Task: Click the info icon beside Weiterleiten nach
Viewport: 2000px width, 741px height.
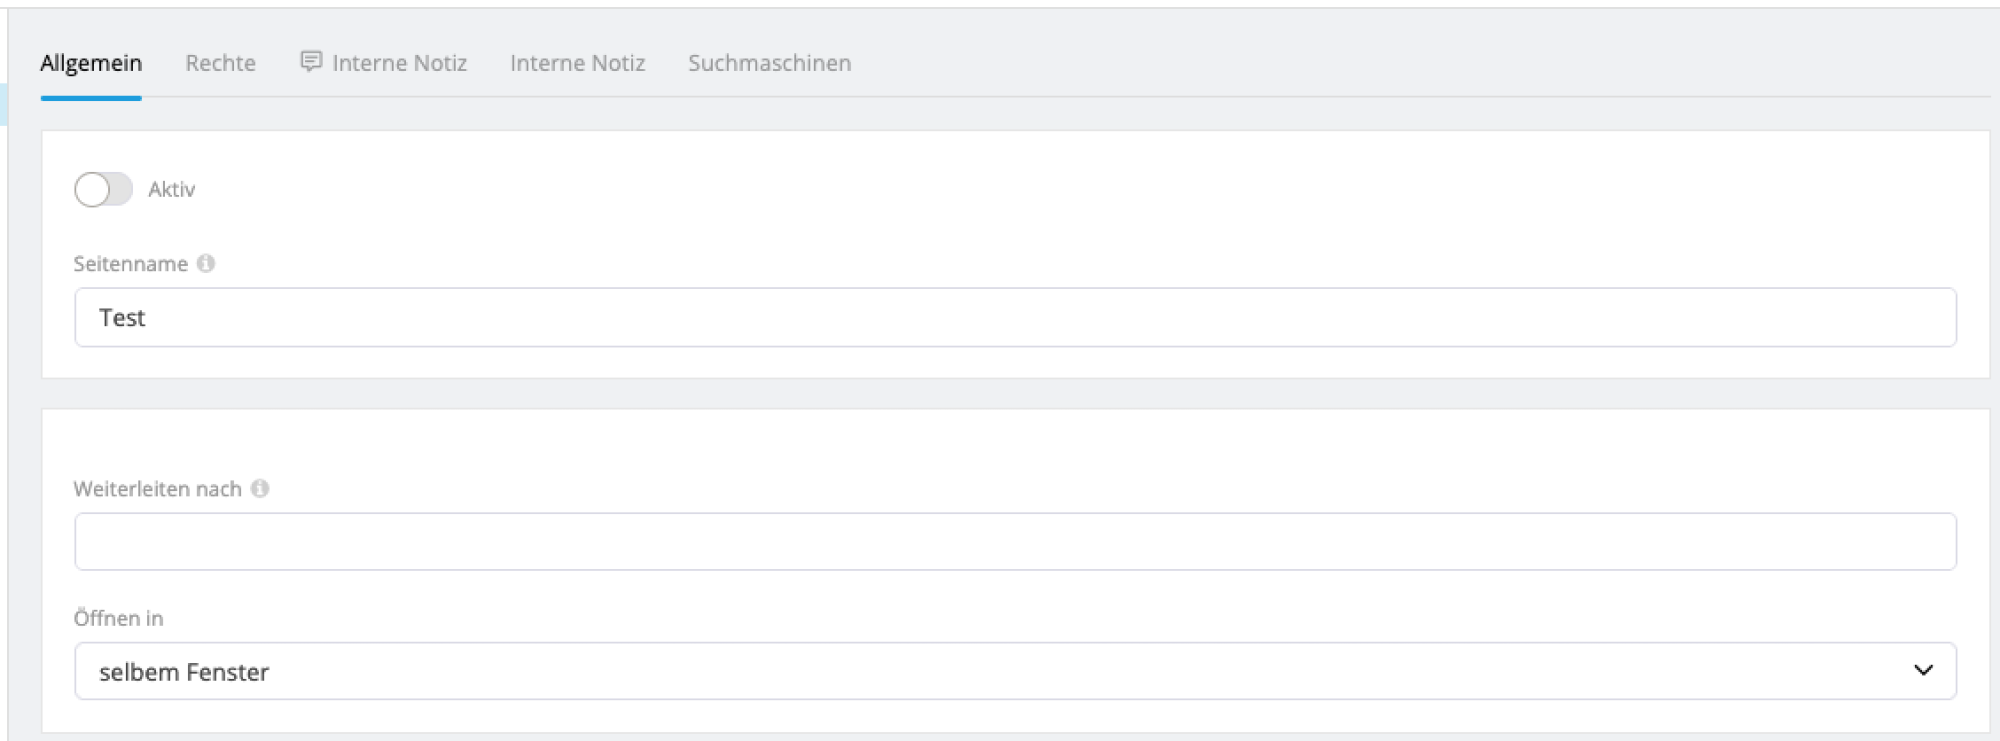Action: [262, 489]
